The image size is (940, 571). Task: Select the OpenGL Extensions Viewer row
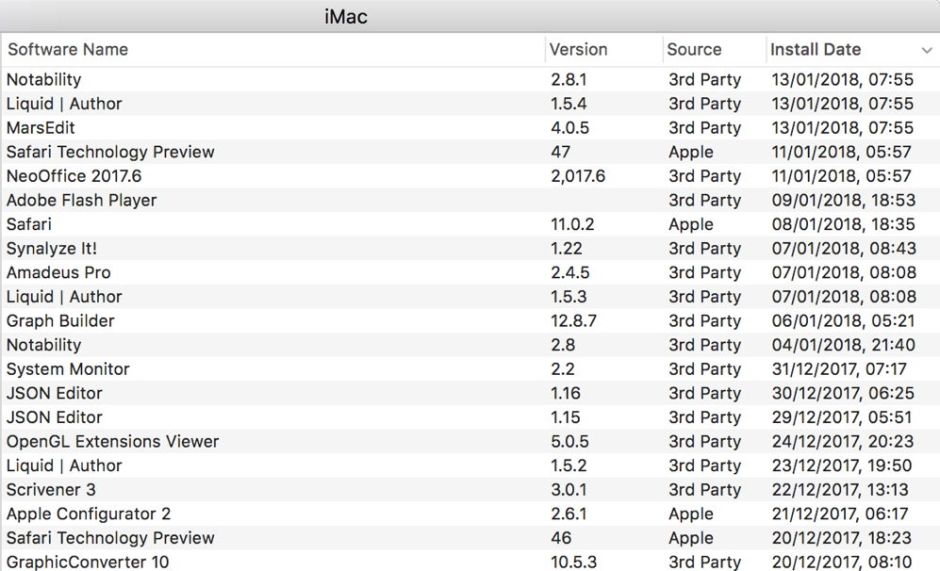tap(112, 441)
